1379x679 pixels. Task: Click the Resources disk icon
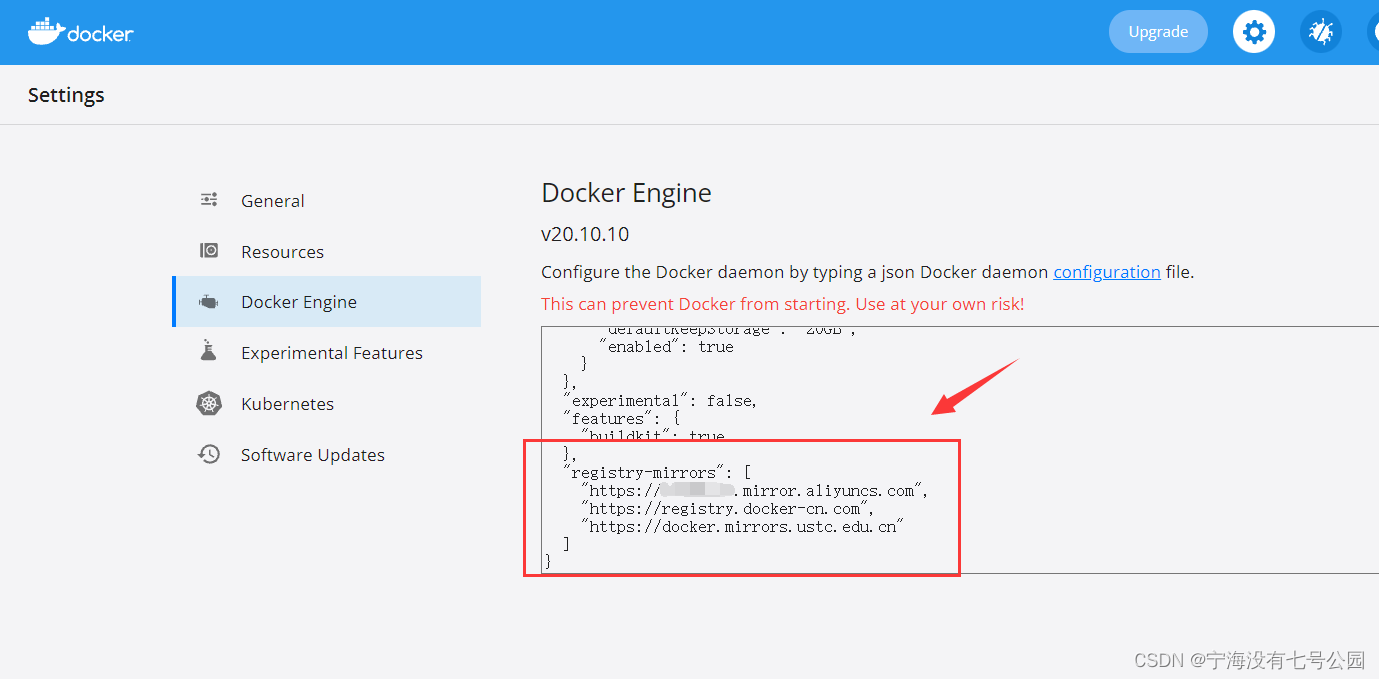(209, 251)
